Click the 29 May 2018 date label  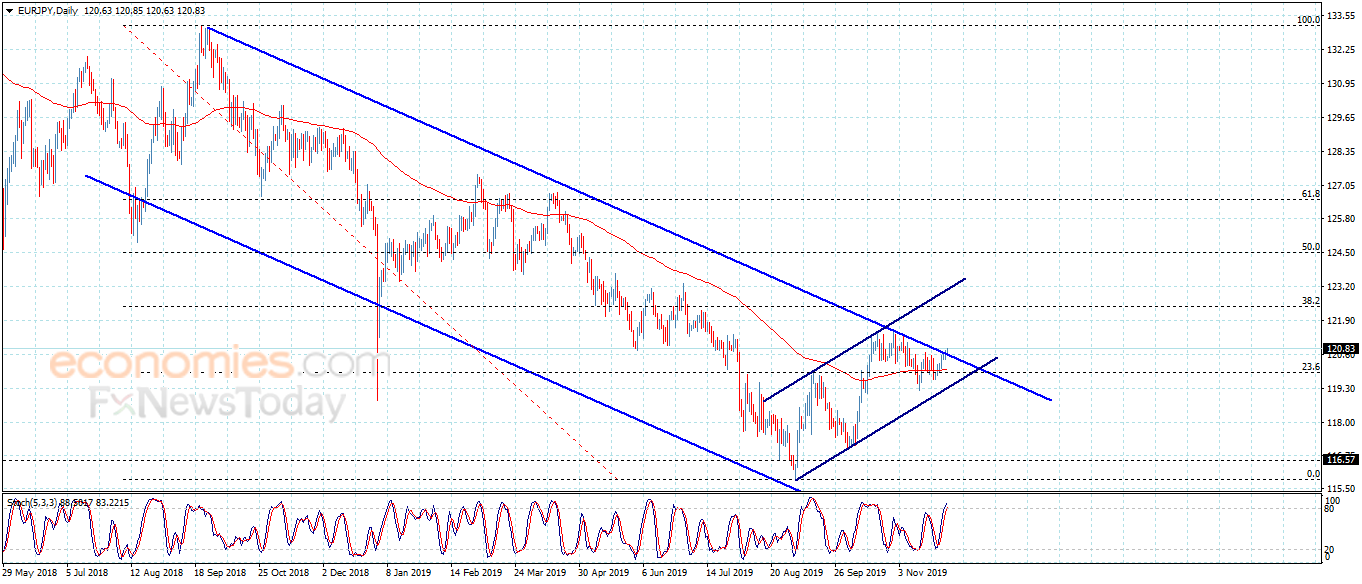[x=30, y=574]
